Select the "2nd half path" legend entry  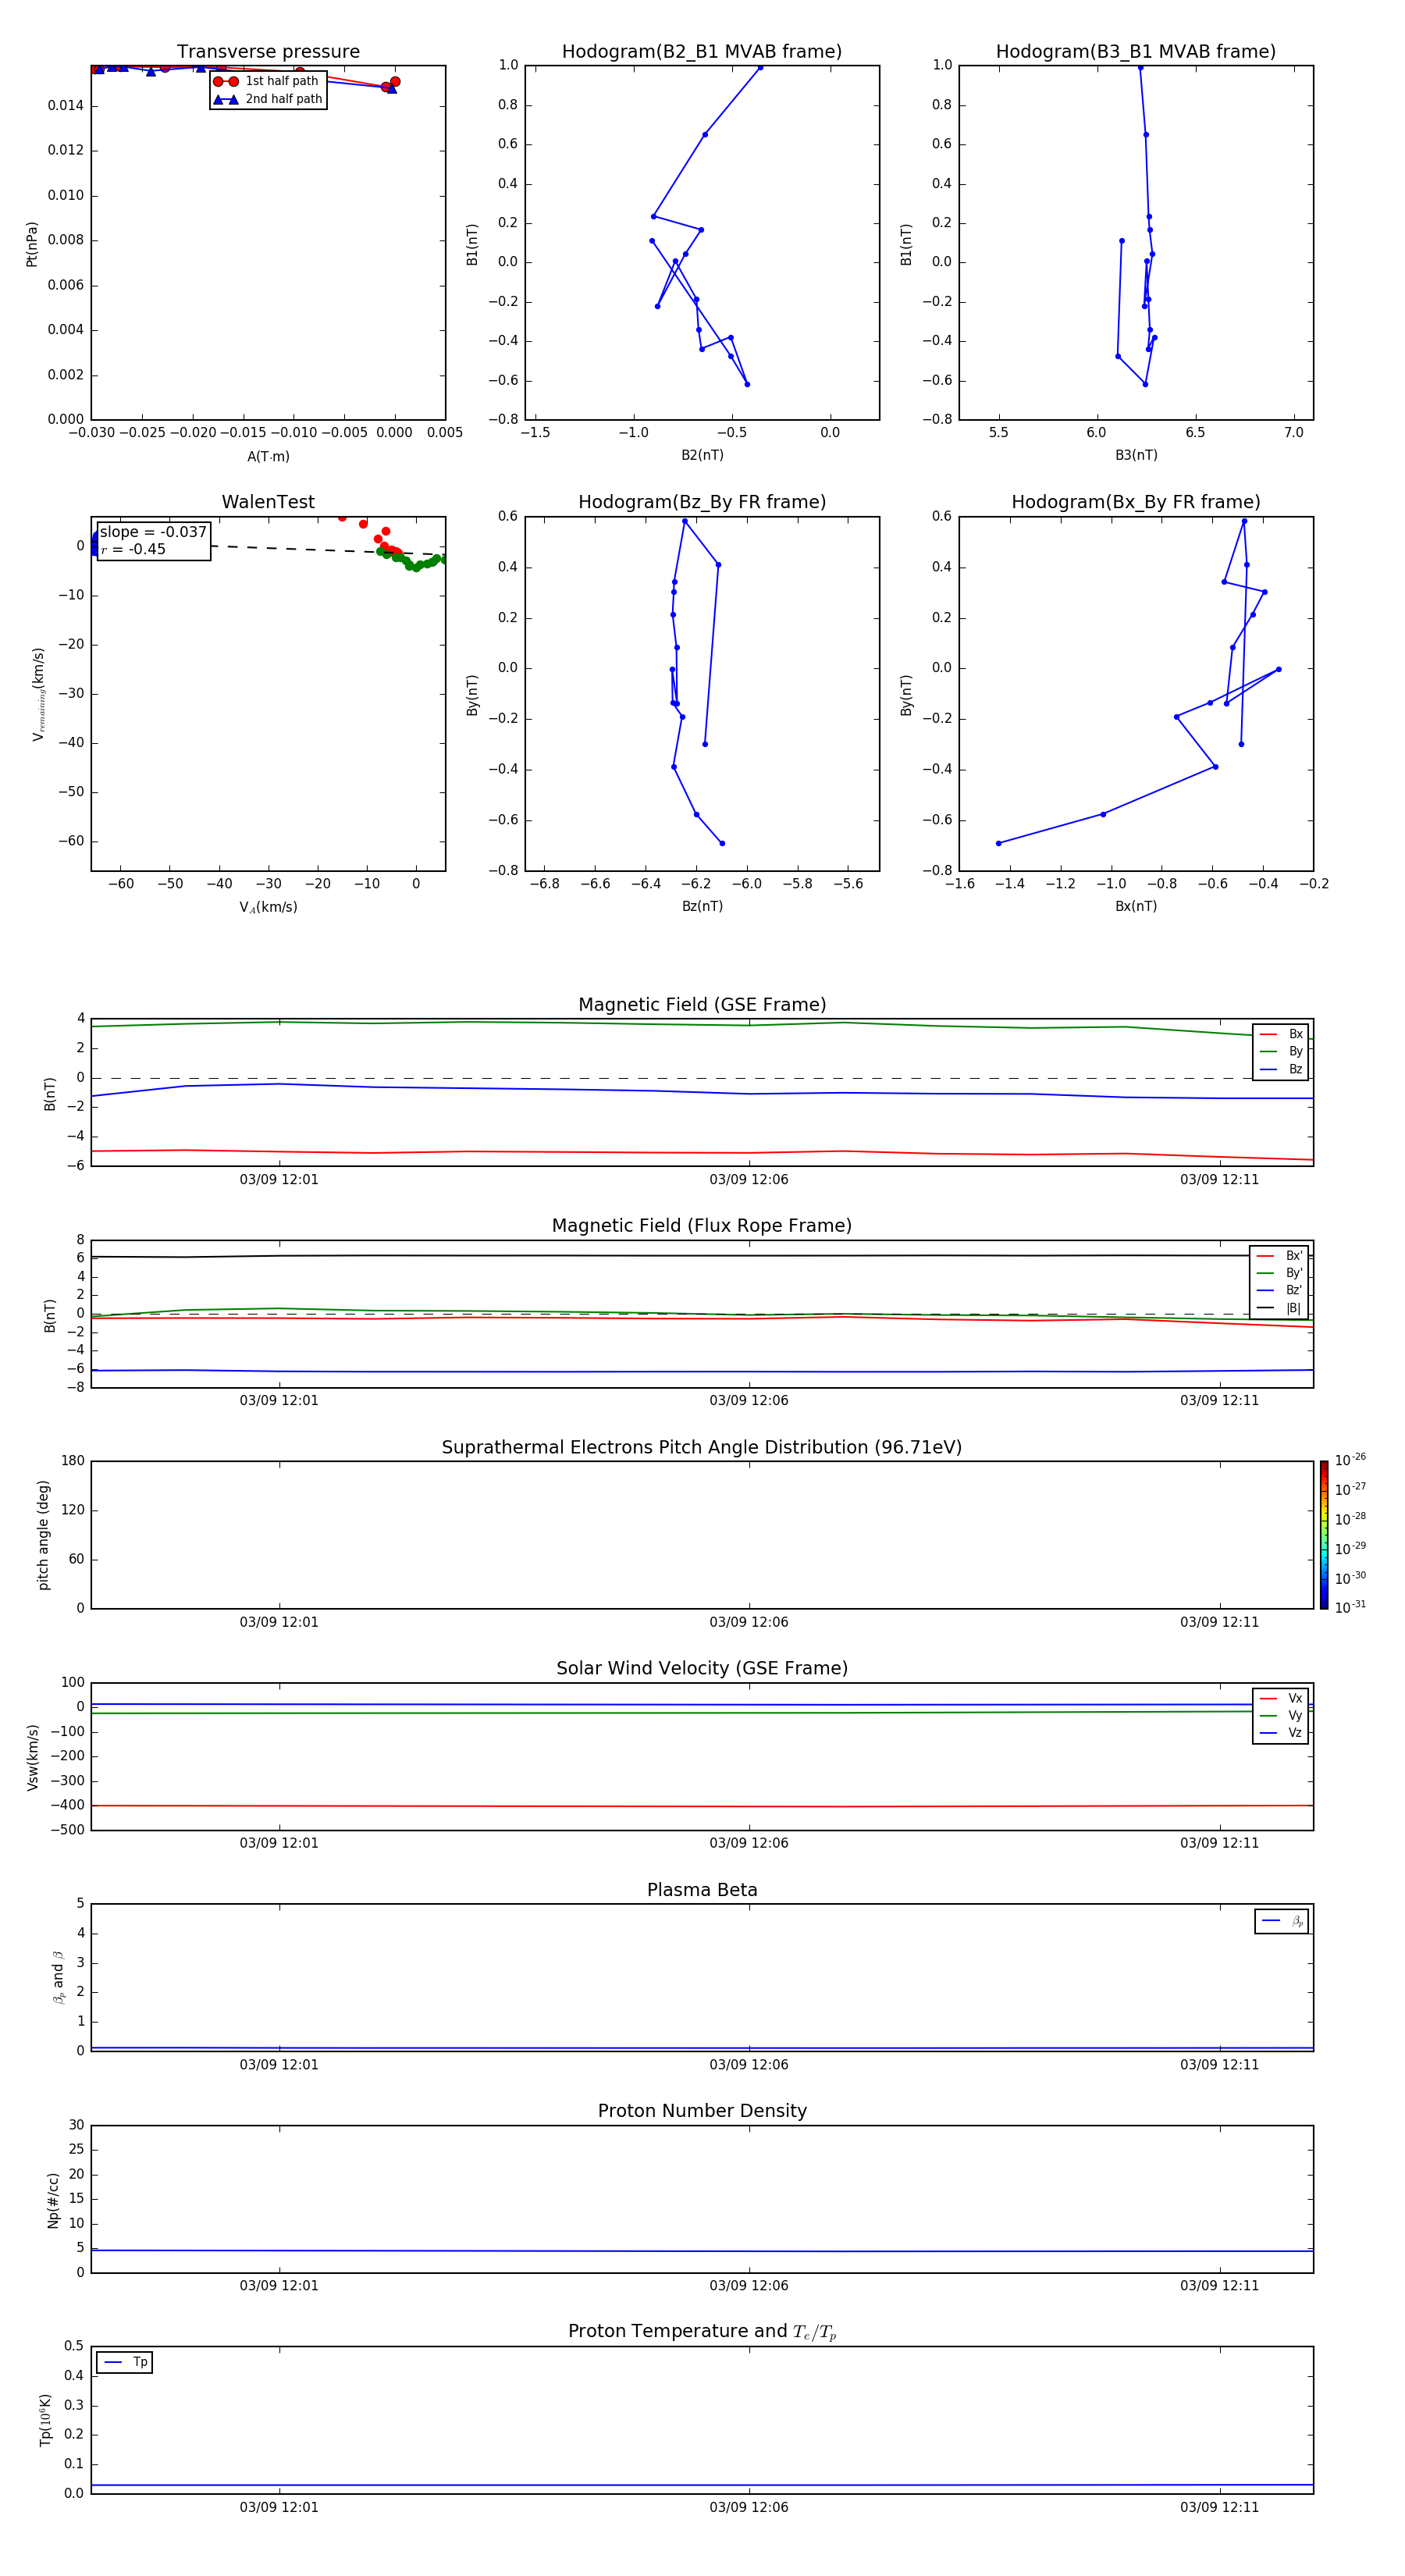tap(268, 99)
